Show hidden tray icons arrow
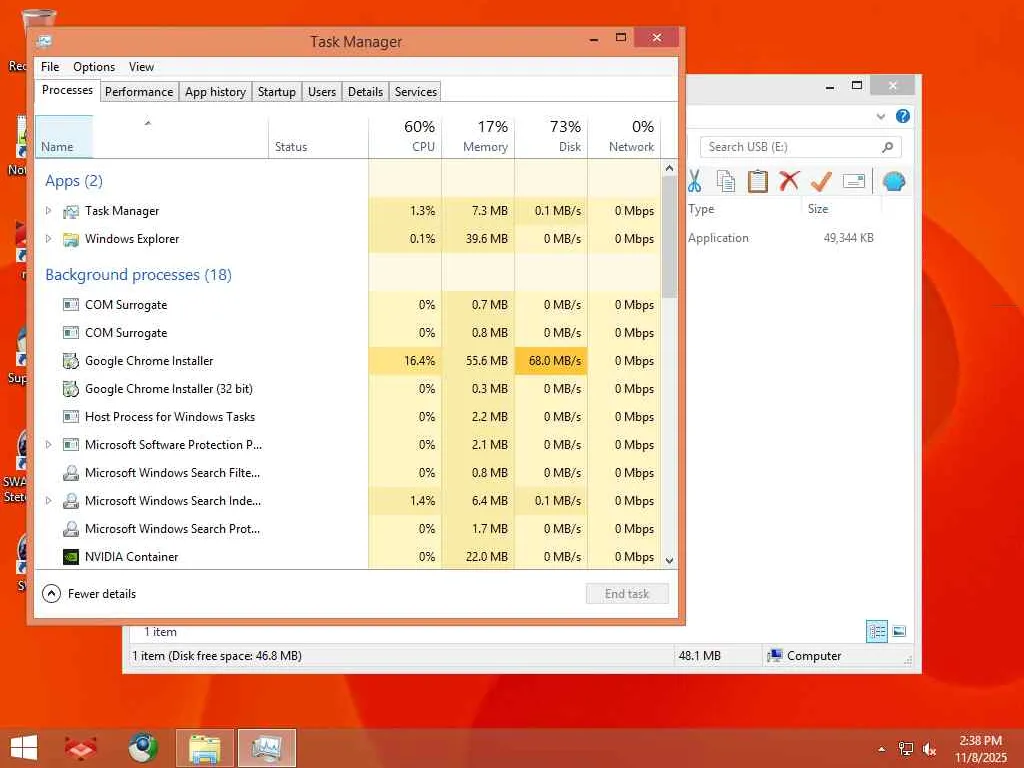Screen dimensions: 1024x768 pyautogui.click(x=882, y=749)
